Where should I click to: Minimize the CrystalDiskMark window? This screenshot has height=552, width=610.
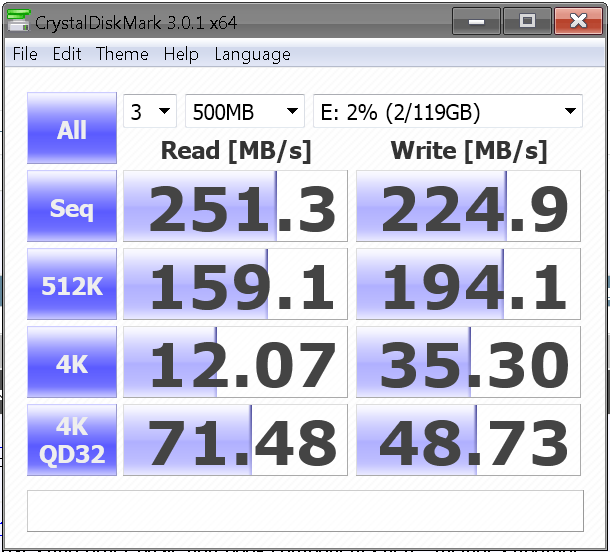pyautogui.click(x=476, y=21)
